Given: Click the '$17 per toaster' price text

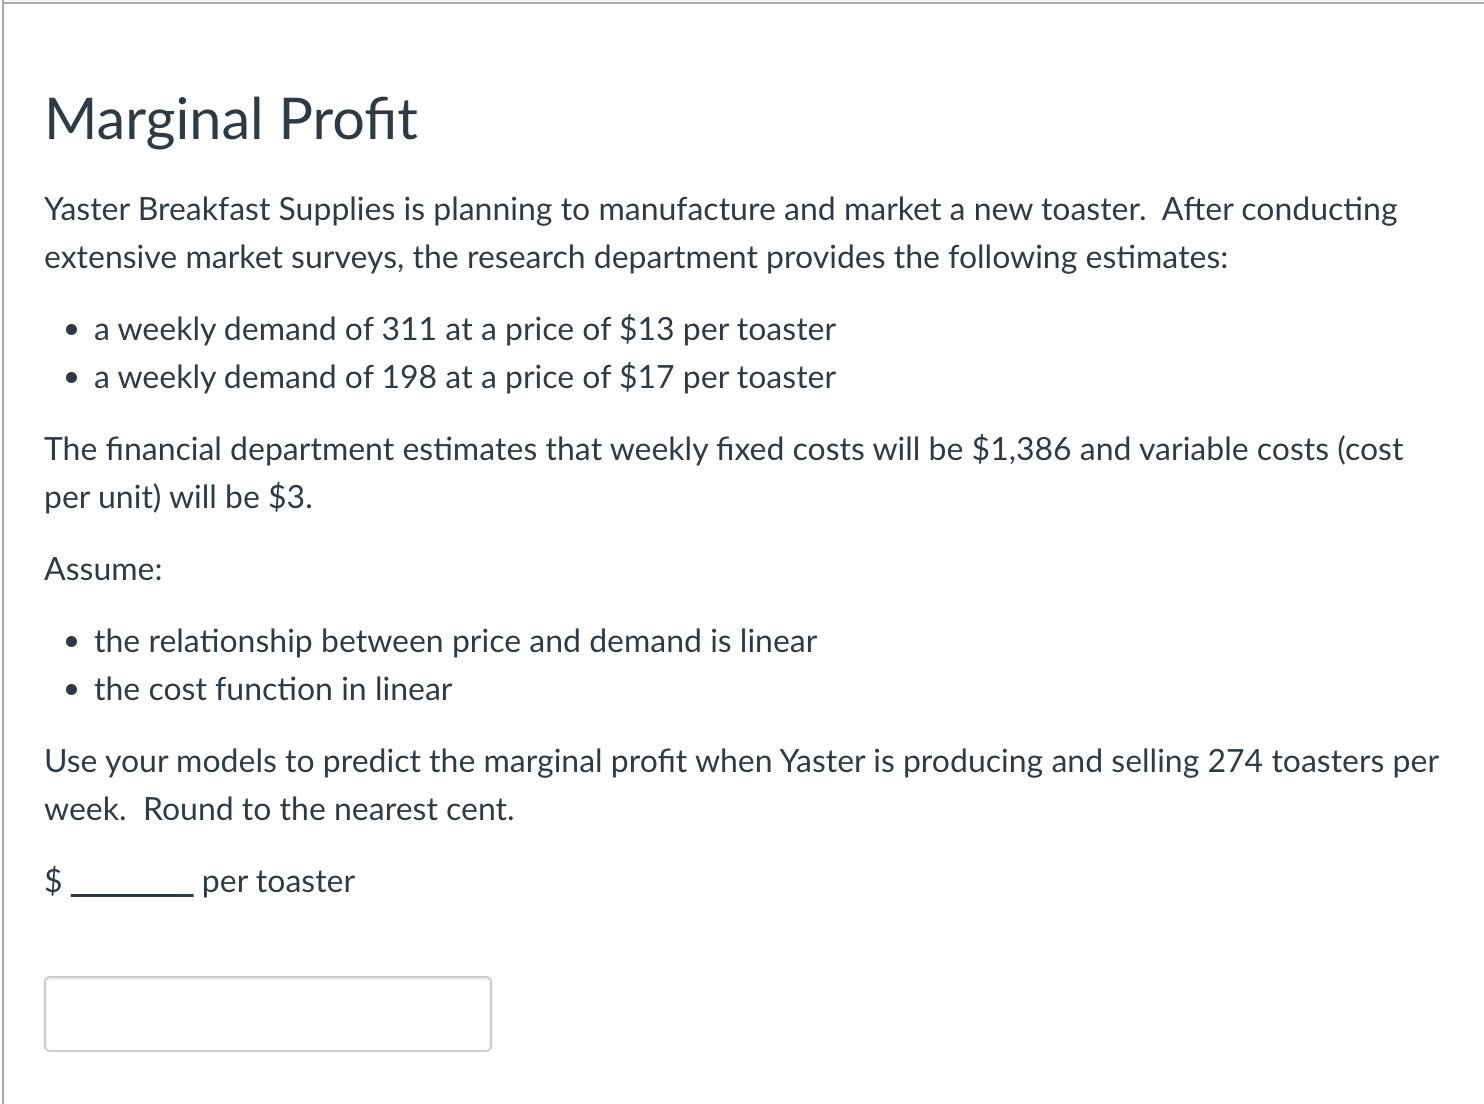Looking at the screenshot, I should [x=728, y=377].
